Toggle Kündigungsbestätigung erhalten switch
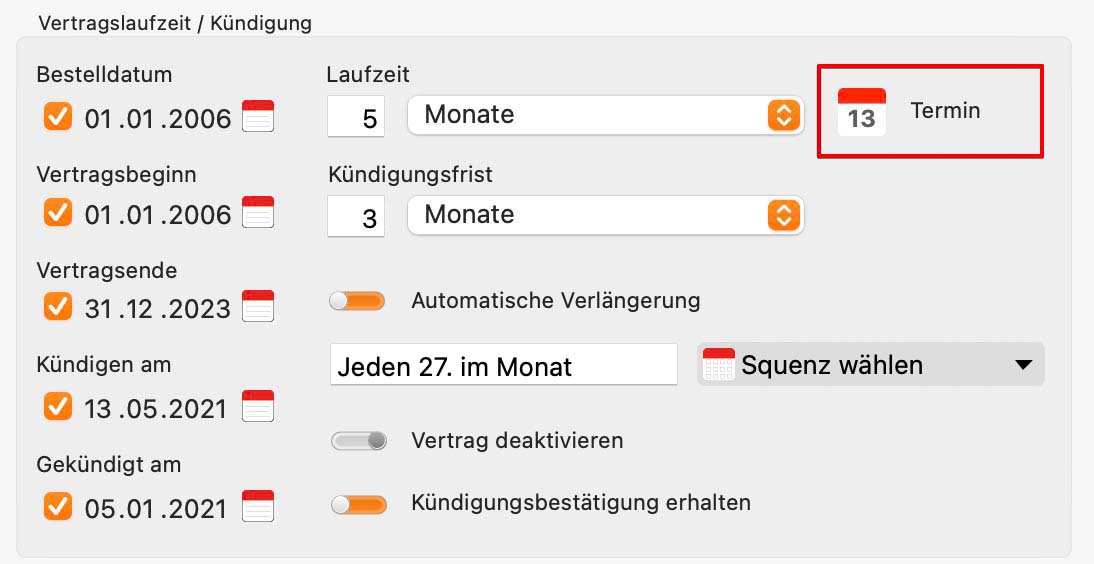This screenshot has width=1094, height=564. click(359, 504)
